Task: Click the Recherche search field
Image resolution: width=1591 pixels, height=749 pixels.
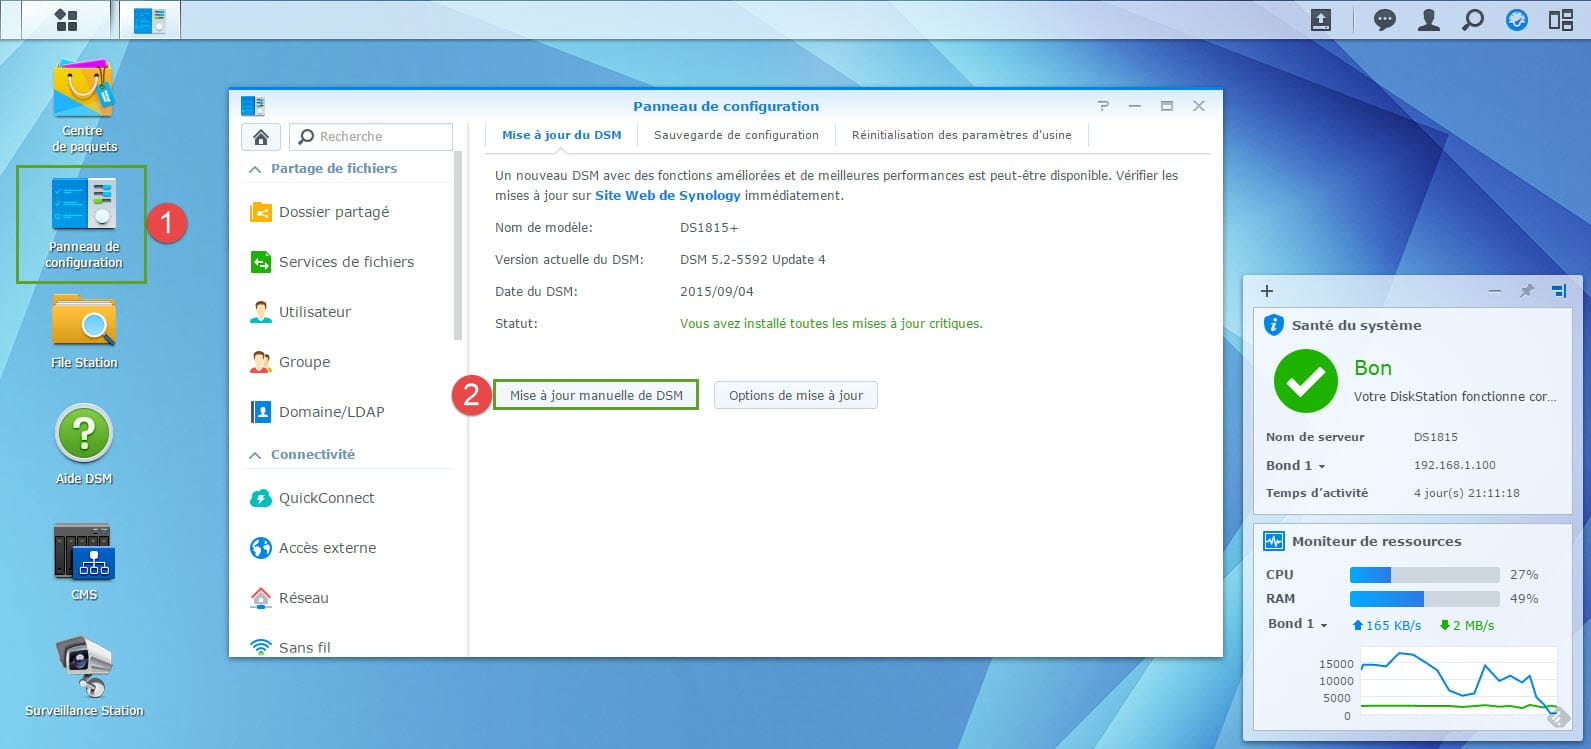Action: (371, 137)
